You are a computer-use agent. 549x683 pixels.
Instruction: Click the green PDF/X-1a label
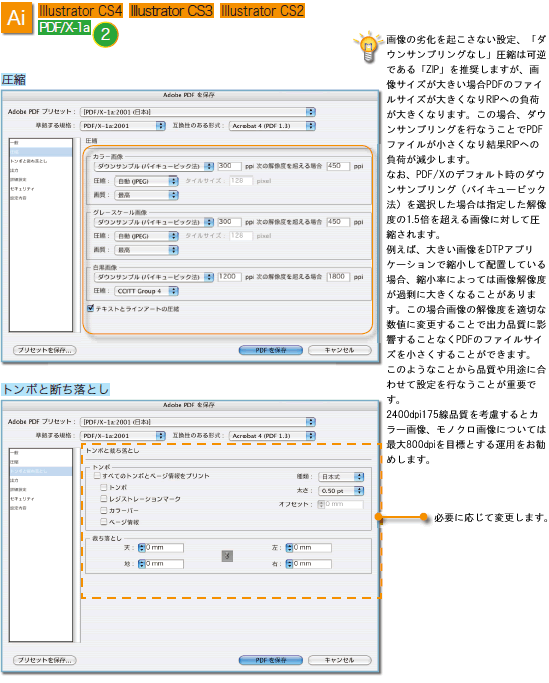[x=64, y=27]
